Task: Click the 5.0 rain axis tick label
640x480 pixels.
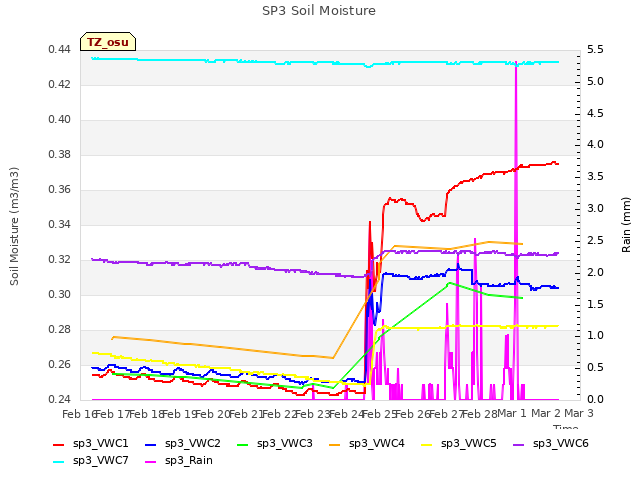Action: click(x=595, y=82)
